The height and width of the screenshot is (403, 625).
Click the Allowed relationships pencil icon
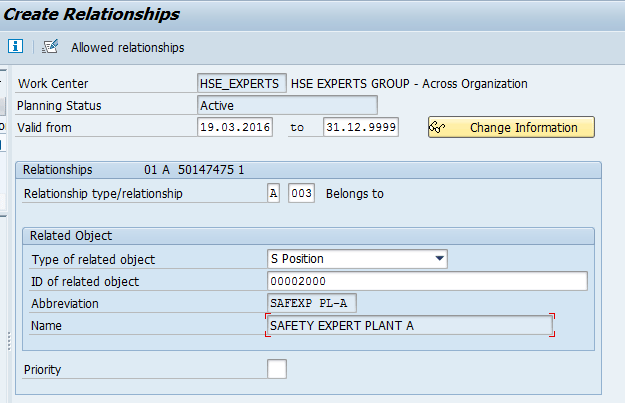tap(51, 47)
